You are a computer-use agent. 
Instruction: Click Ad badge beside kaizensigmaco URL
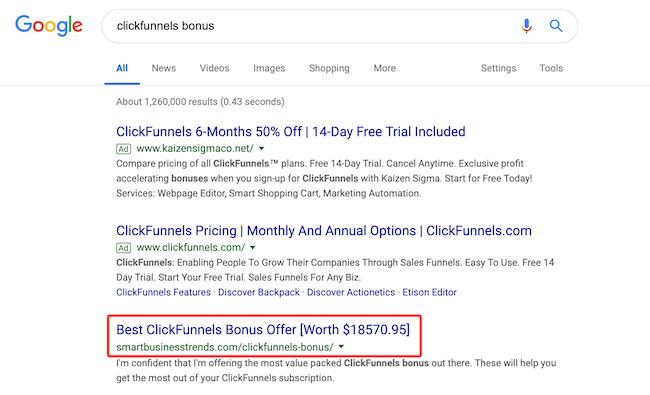[x=124, y=148]
